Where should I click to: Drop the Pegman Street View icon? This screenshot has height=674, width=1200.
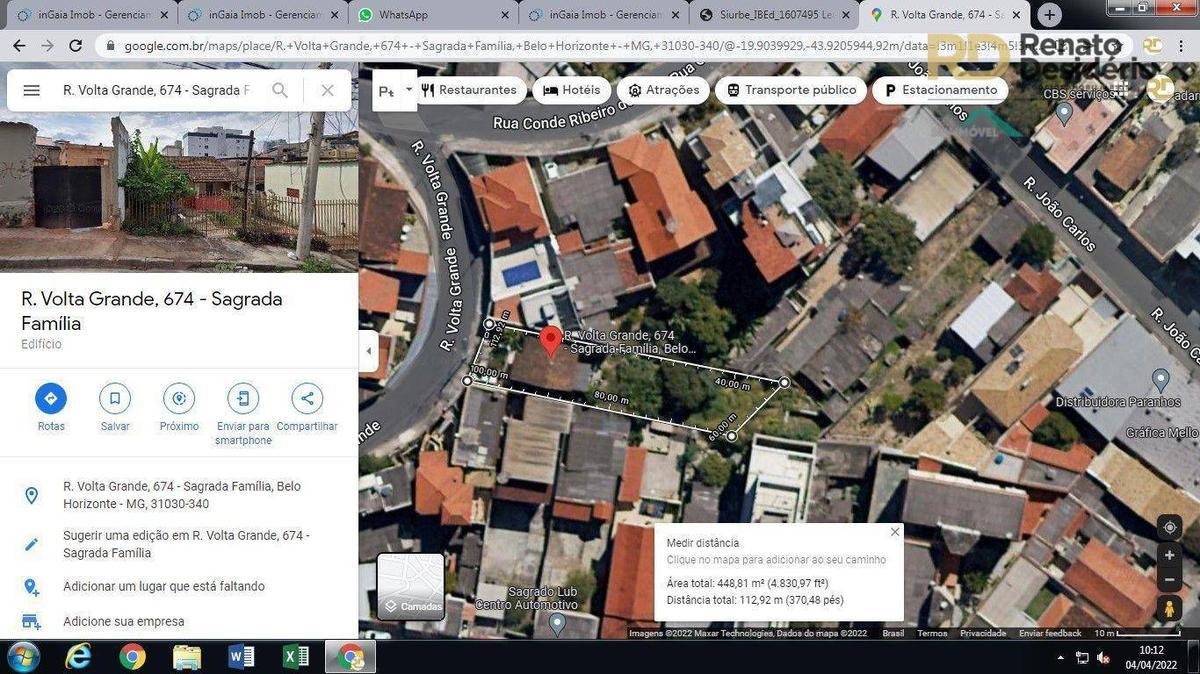click(x=1168, y=608)
